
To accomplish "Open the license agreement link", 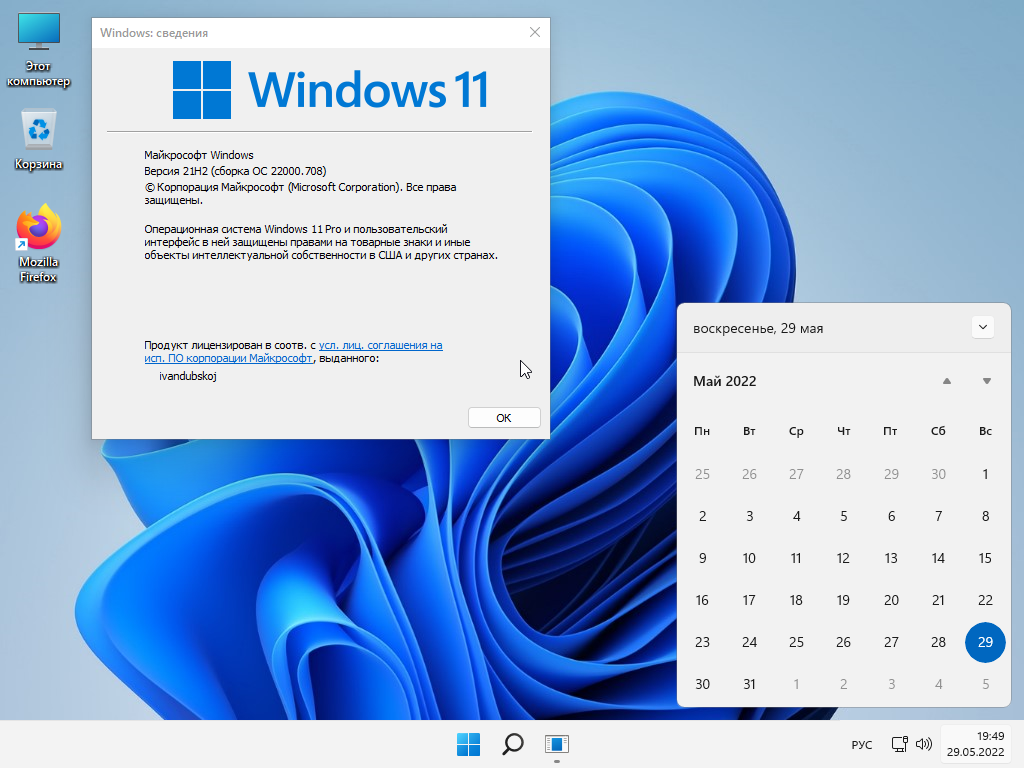I will coord(380,345).
